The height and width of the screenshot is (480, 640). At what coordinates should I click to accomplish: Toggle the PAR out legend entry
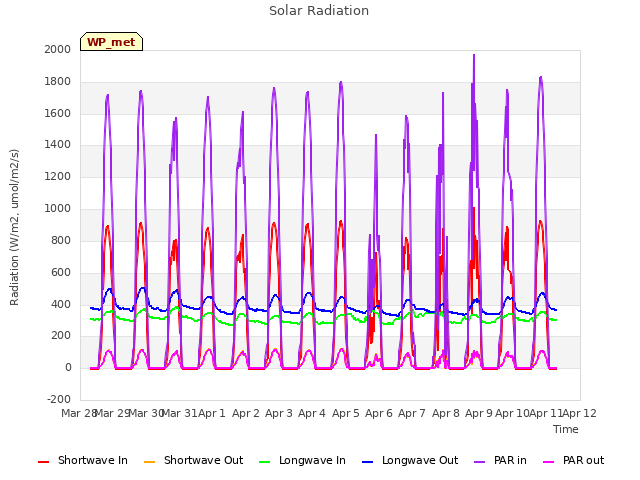[x=573, y=460]
